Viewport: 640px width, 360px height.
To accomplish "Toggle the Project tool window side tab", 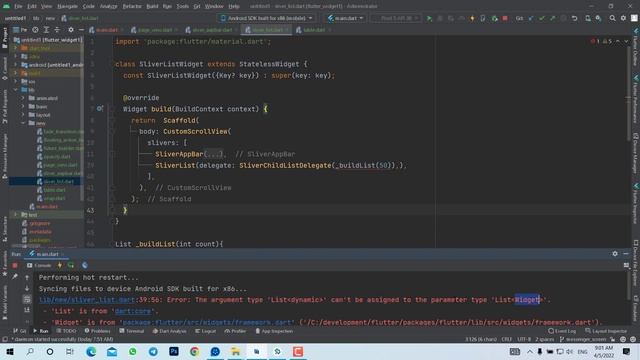I will 4,38.
